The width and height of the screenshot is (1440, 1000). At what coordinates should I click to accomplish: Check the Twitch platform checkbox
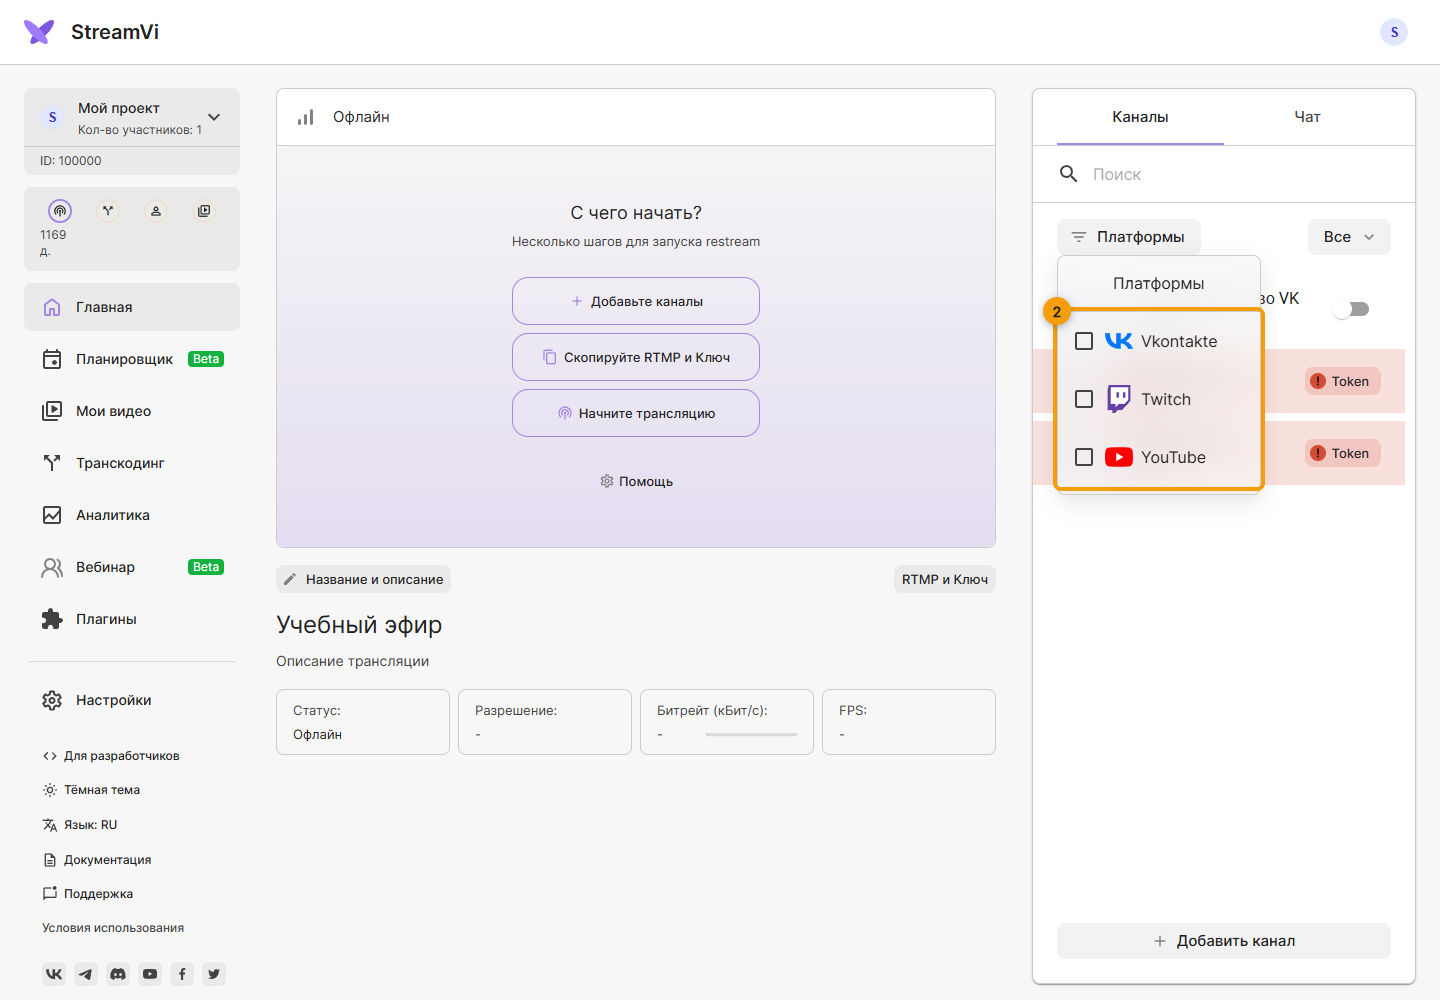pyautogui.click(x=1084, y=399)
